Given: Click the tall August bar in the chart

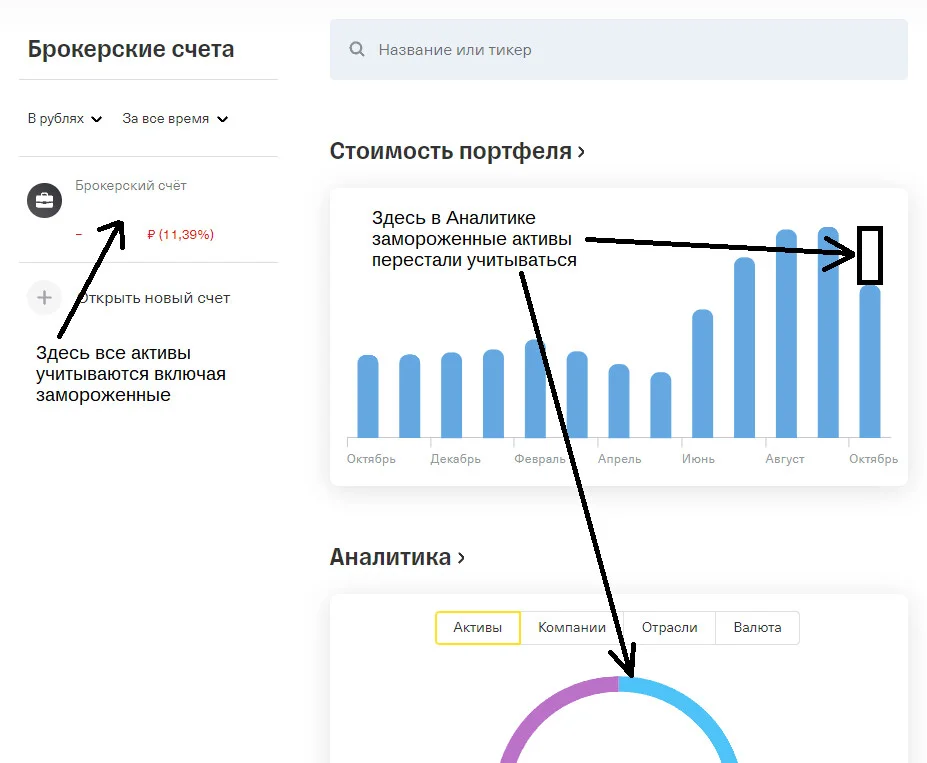Looking at the screenshot, I should (x=786, y=333).
